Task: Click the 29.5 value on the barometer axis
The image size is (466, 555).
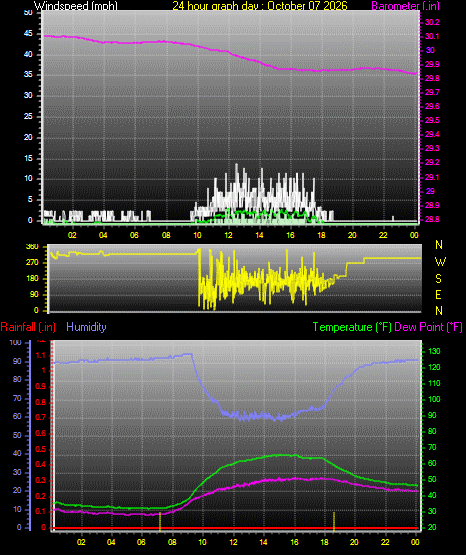Action: [x=432, y=120]
